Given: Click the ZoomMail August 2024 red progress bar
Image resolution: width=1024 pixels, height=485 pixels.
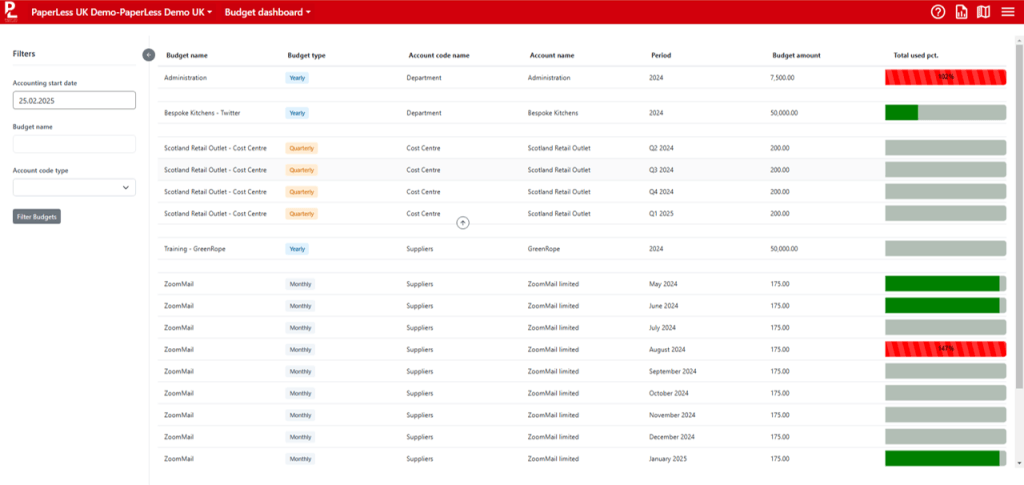Looking at the screenshot, I should [x=945, y=349].
